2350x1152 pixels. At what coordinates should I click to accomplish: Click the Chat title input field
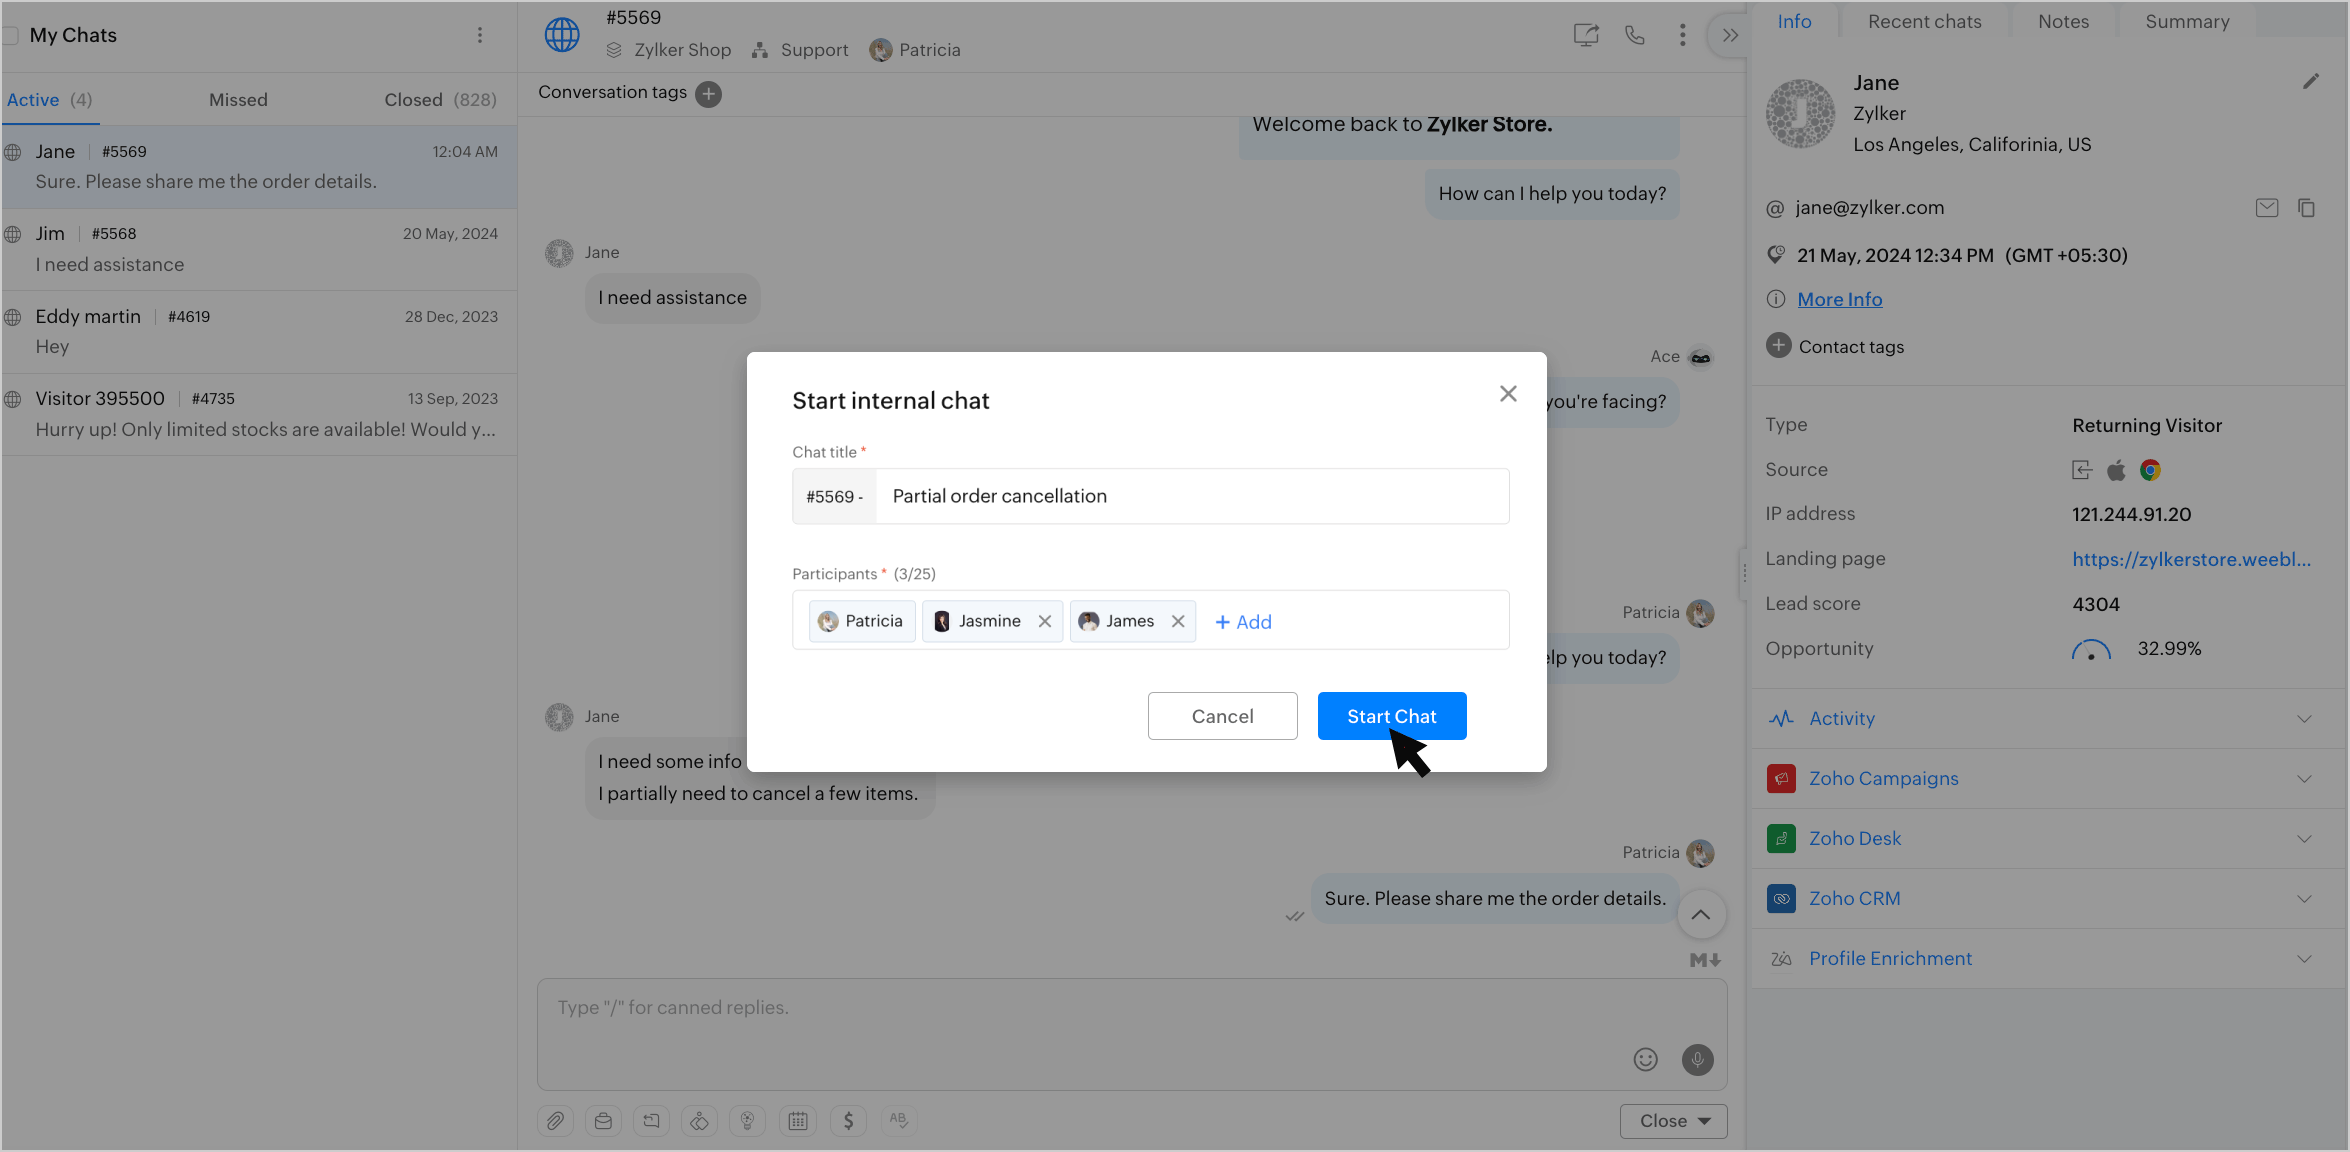coord(1190,496)
